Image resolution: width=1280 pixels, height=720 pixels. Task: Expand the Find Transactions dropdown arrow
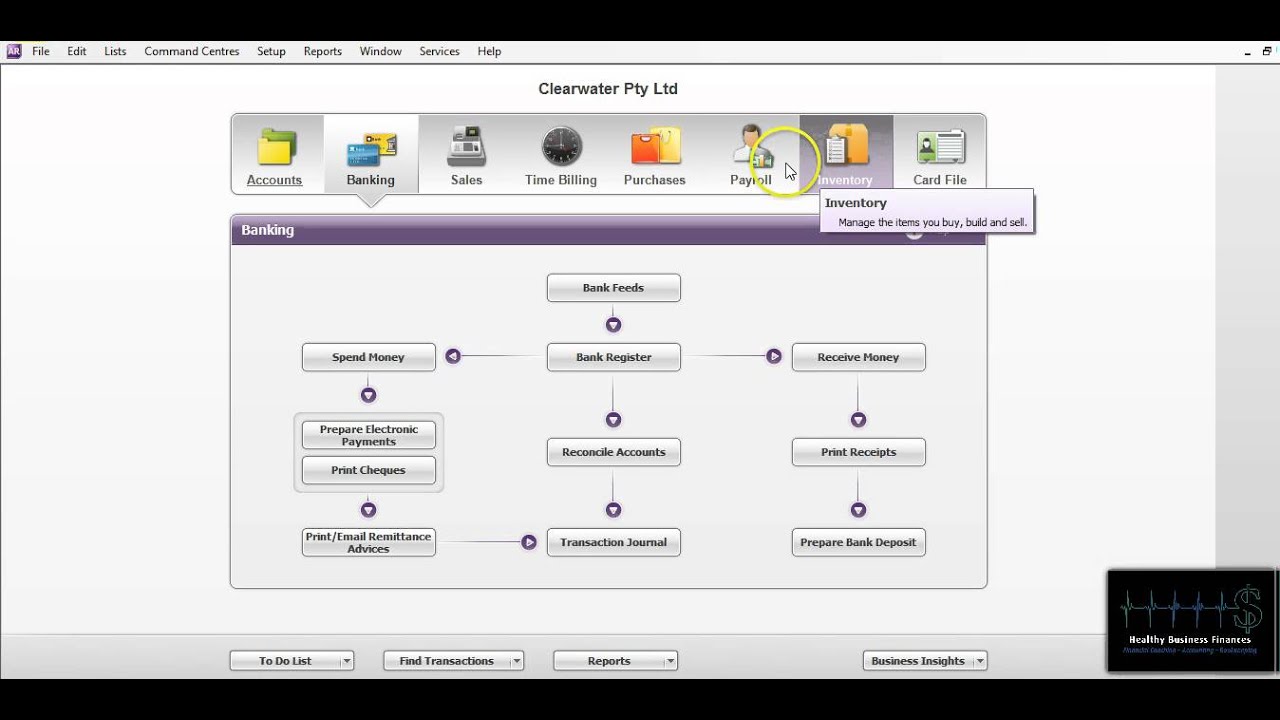point(517,661)
